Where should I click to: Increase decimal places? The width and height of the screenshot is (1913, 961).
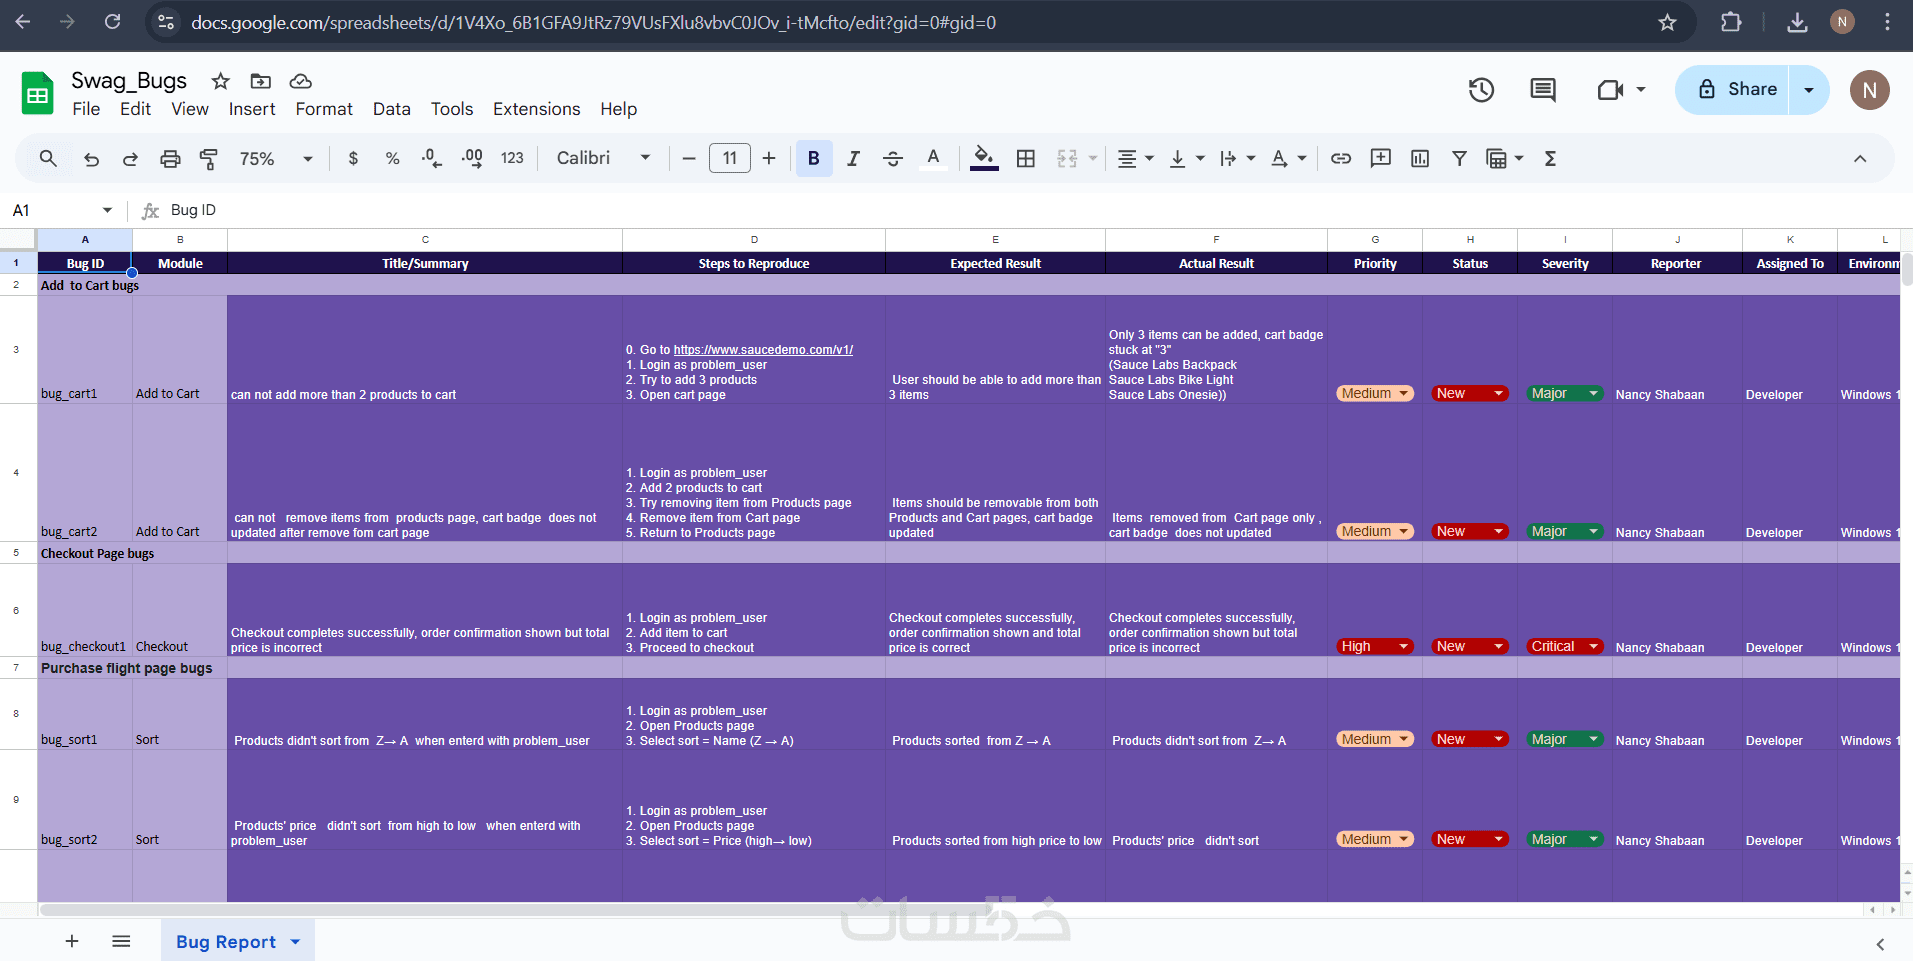472,158
